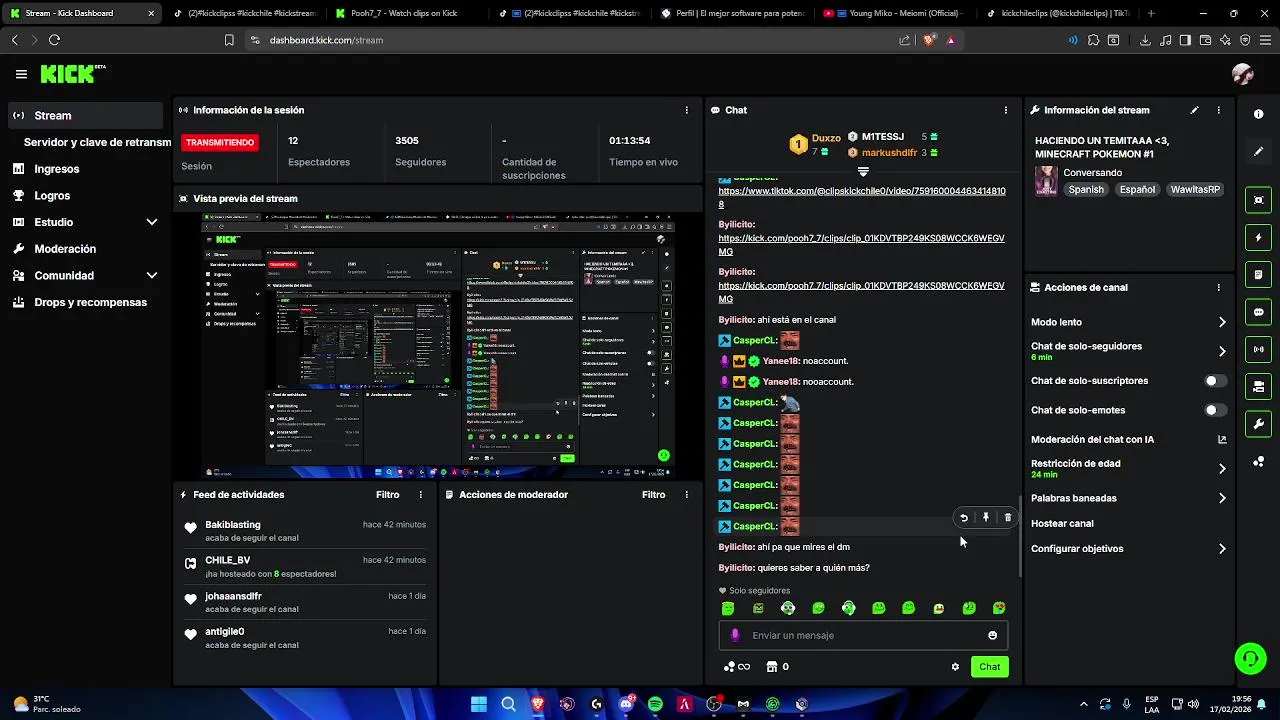This screenshot has height=720, width=1280.
Task: Click the stream preview thumbnail
Action: [x=439, y=345]
